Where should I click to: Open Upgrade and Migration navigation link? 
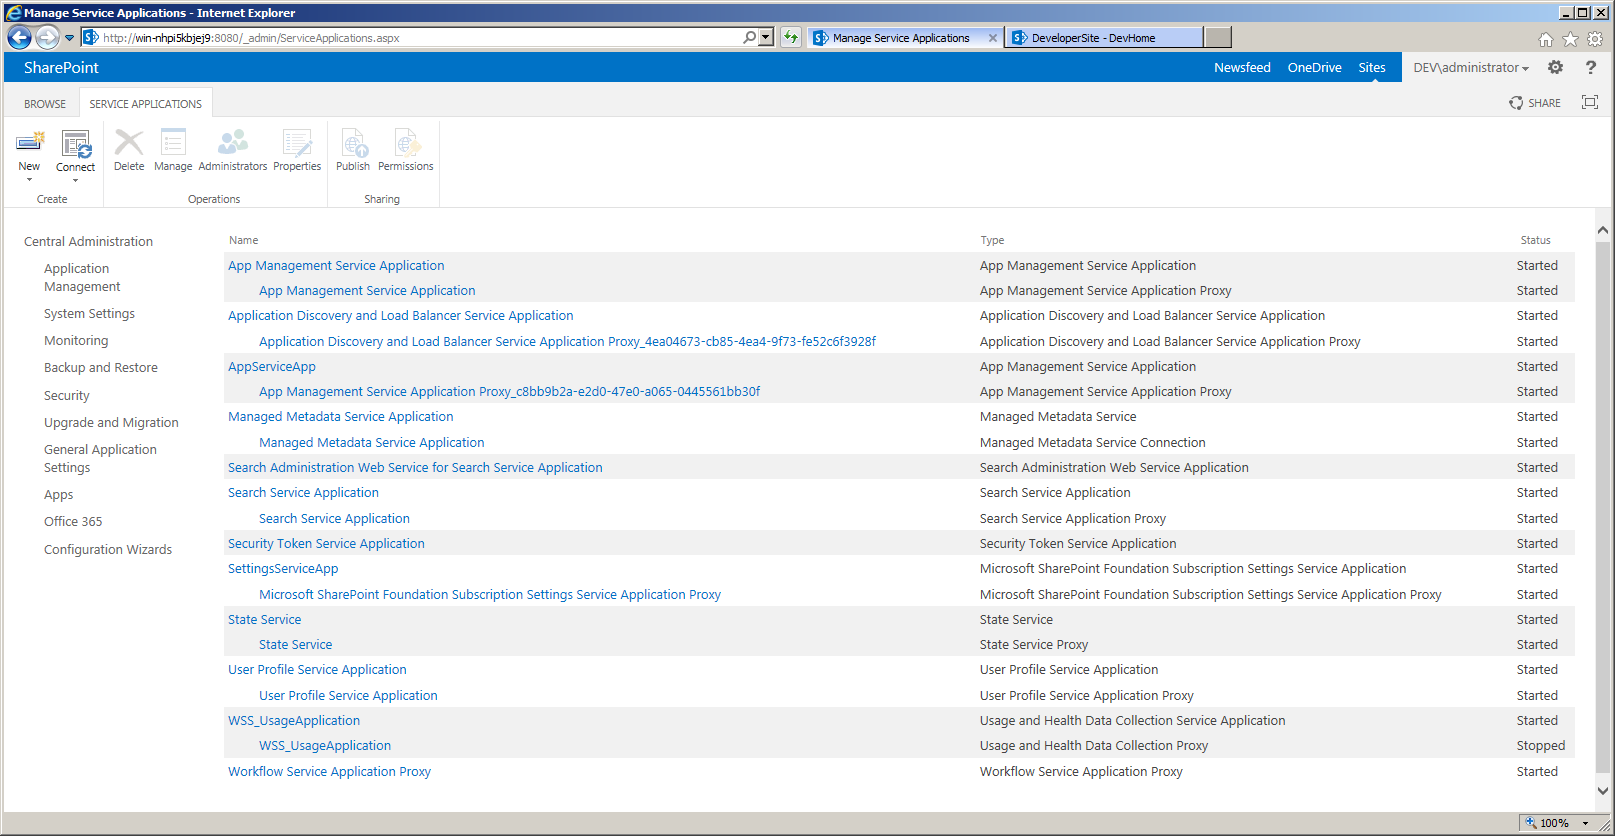pyautogui.click(x=111, y=422)
